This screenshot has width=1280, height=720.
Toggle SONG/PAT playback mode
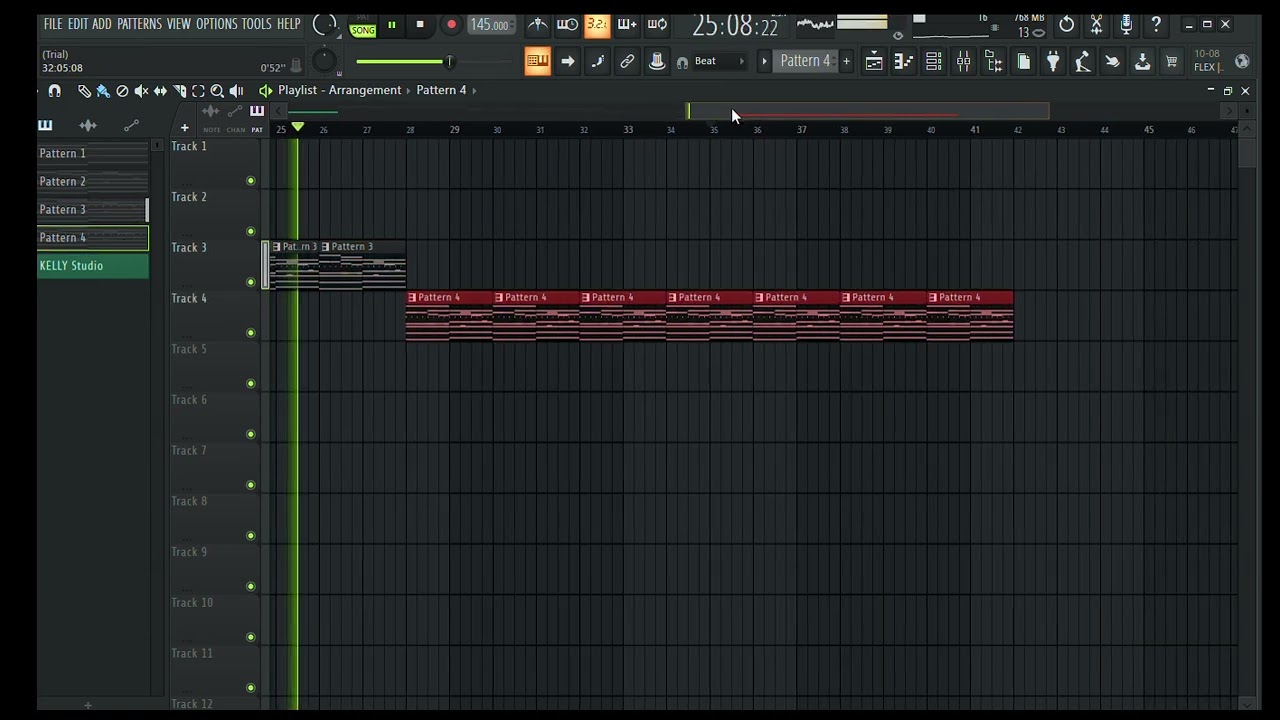(x=363, y=27)
